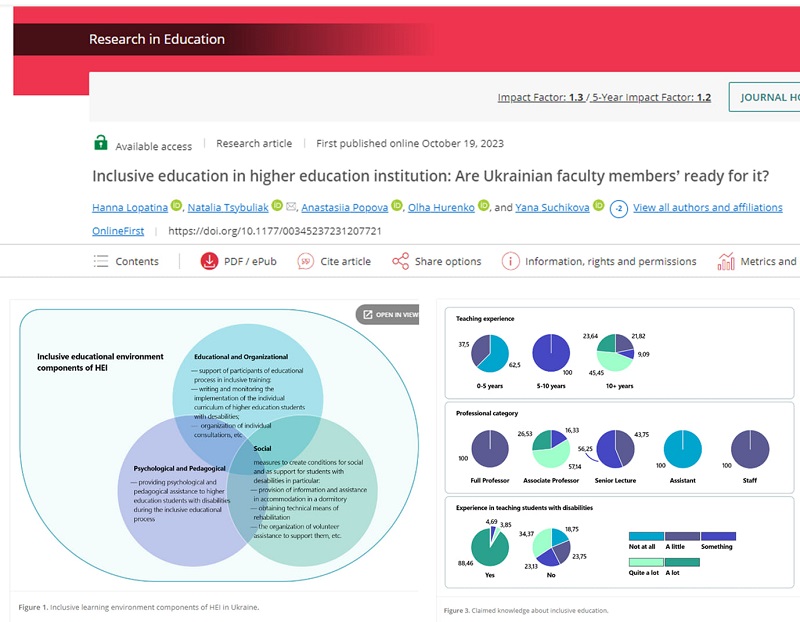Open Information, rights and permissions
This screenshot has height=622, width=800.
click(x=611, y=261)
